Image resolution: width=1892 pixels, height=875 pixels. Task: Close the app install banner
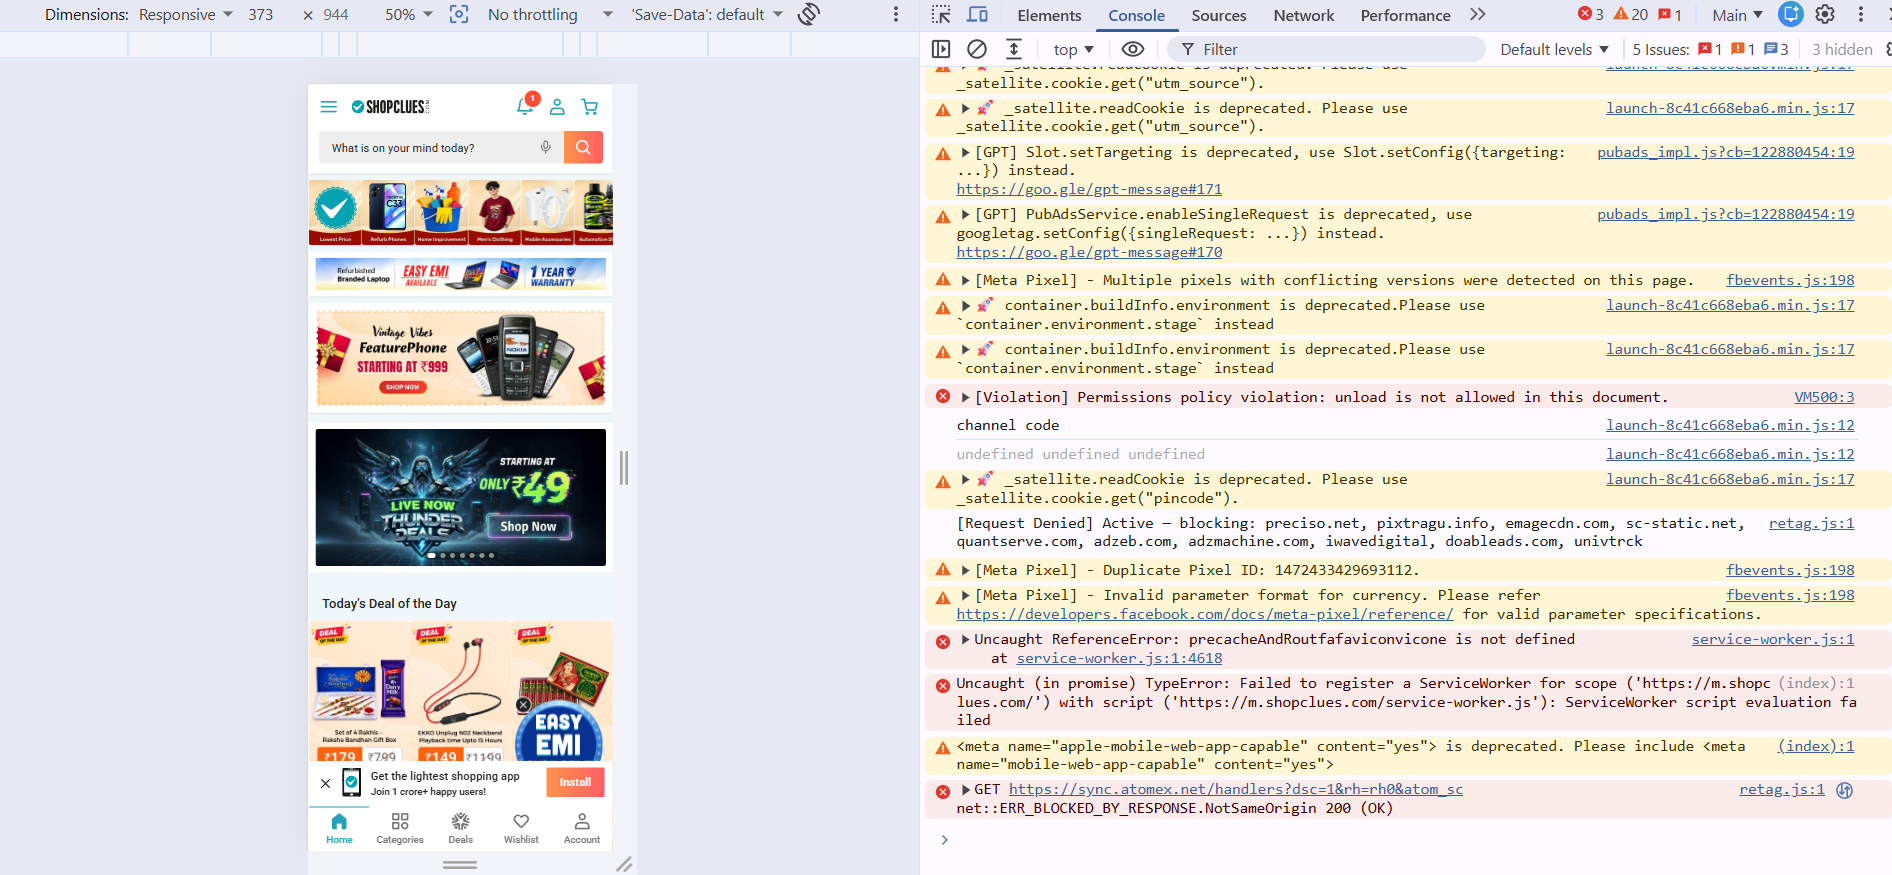(x=325, y=783)
